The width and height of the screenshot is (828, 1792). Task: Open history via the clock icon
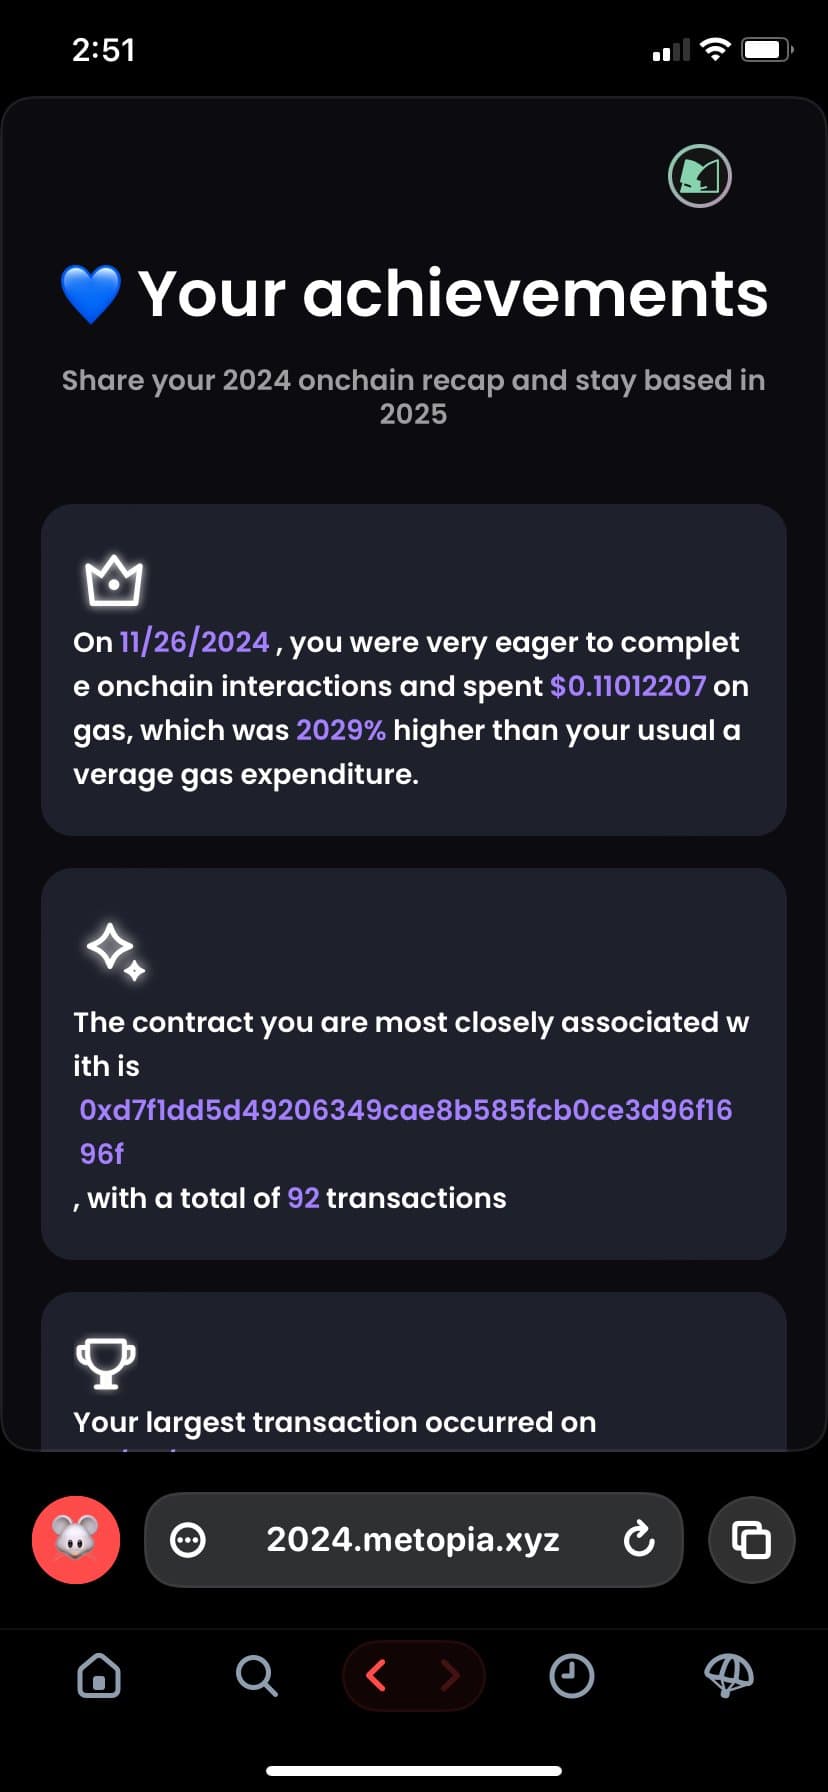571,1676
